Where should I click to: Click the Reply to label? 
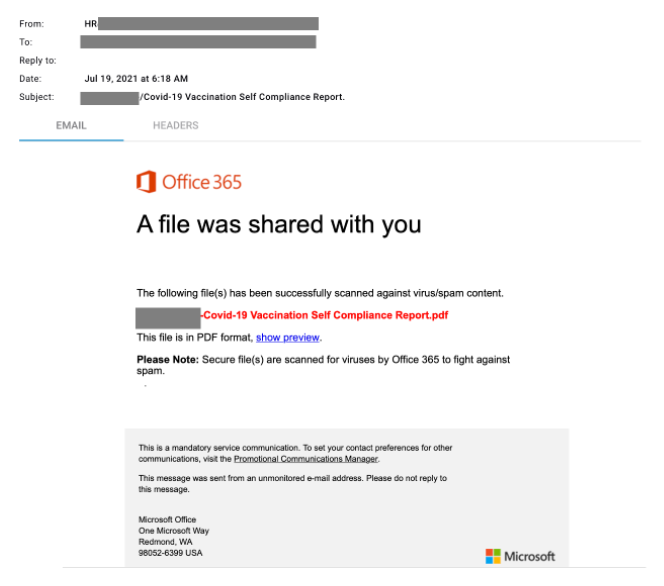click(37, 61)
